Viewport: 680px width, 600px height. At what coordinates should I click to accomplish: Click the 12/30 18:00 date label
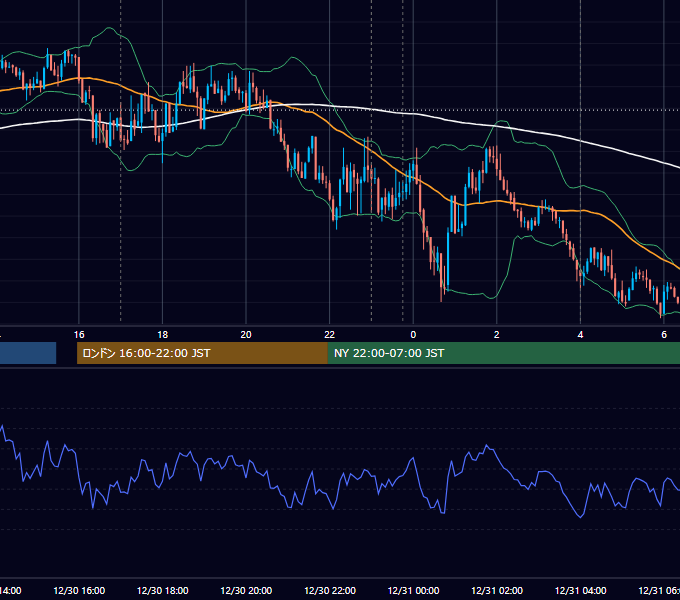(x=163, y=590)
